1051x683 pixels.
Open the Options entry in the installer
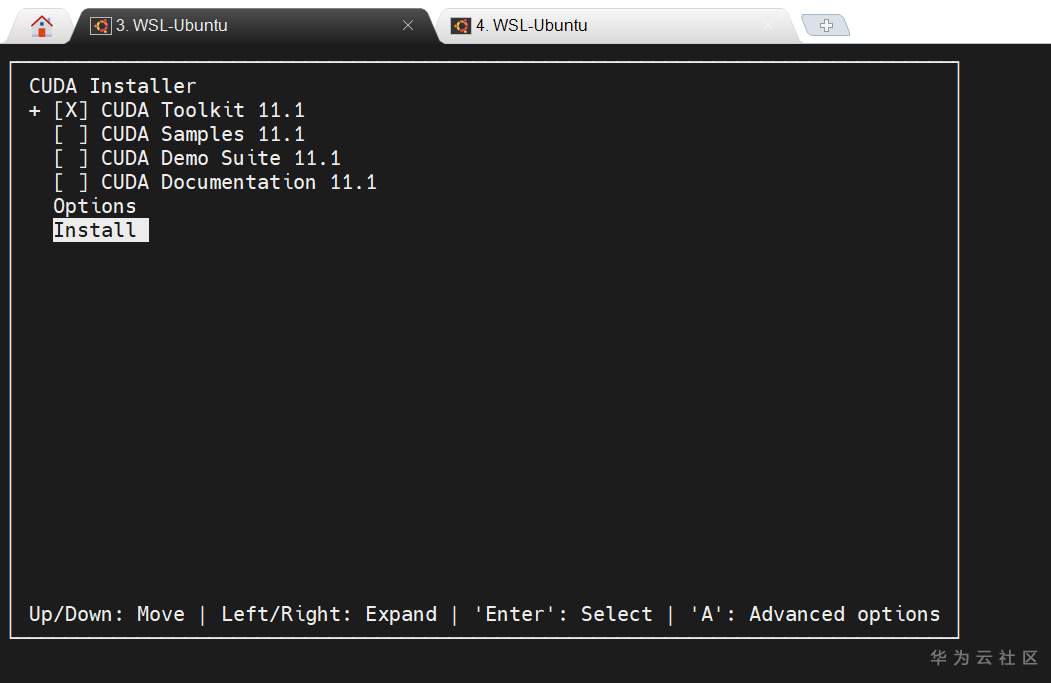click(x=95, y=206)
